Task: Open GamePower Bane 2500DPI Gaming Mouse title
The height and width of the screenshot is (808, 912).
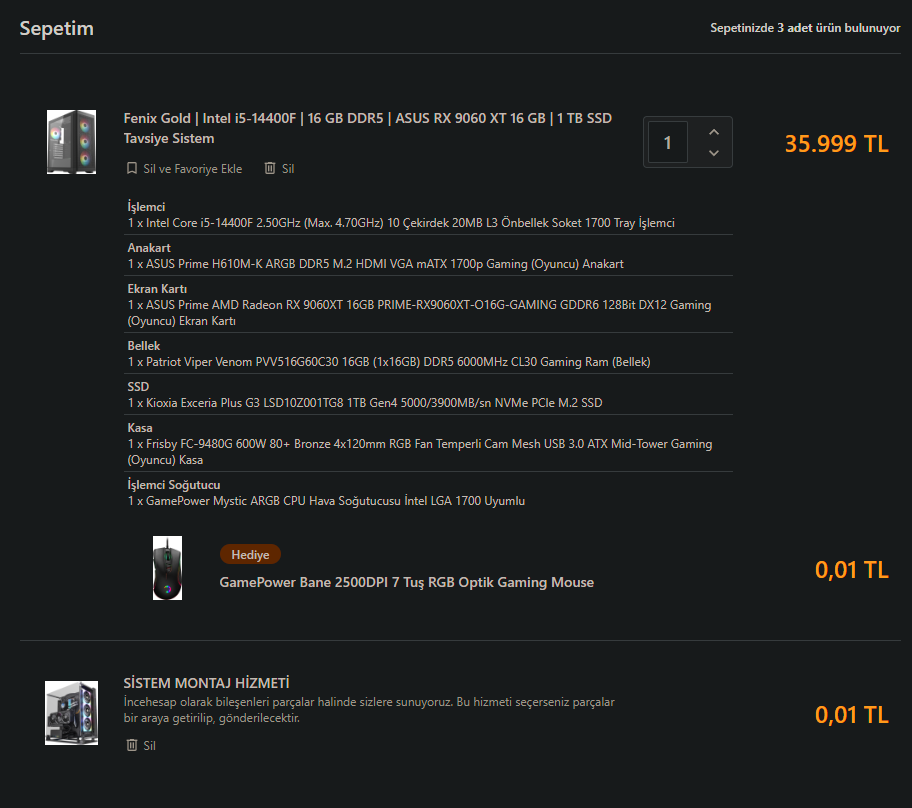Action: pyautogui.click(x=407, y=582)
